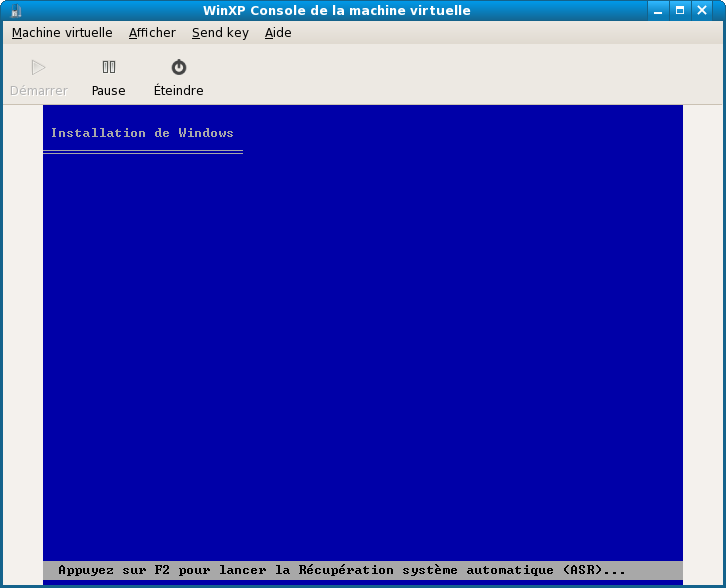Open the Send key menu

pyautogui.click(x=220, y=33)
